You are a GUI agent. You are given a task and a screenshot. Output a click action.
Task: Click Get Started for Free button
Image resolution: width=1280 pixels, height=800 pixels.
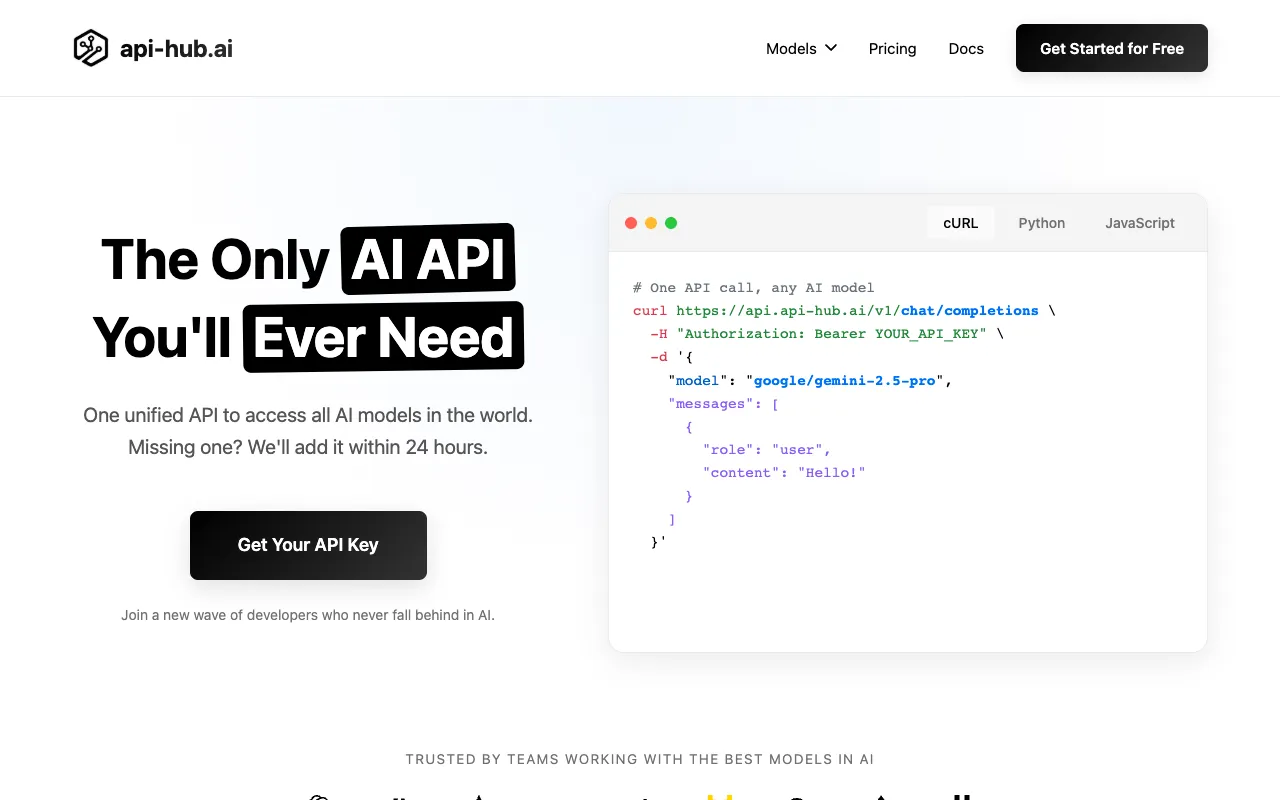tap(1112, 48)
